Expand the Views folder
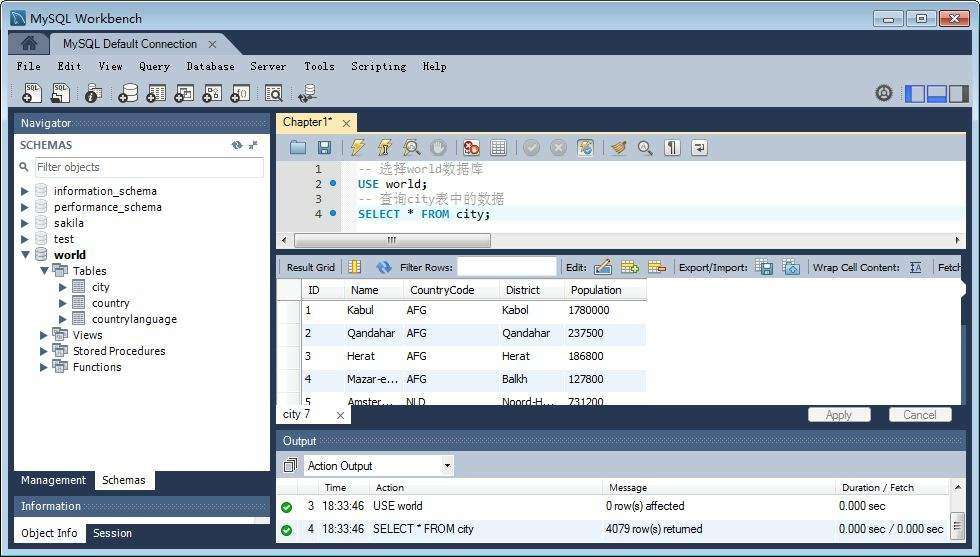This screenshot has width=980, height=557. [43, 335]
